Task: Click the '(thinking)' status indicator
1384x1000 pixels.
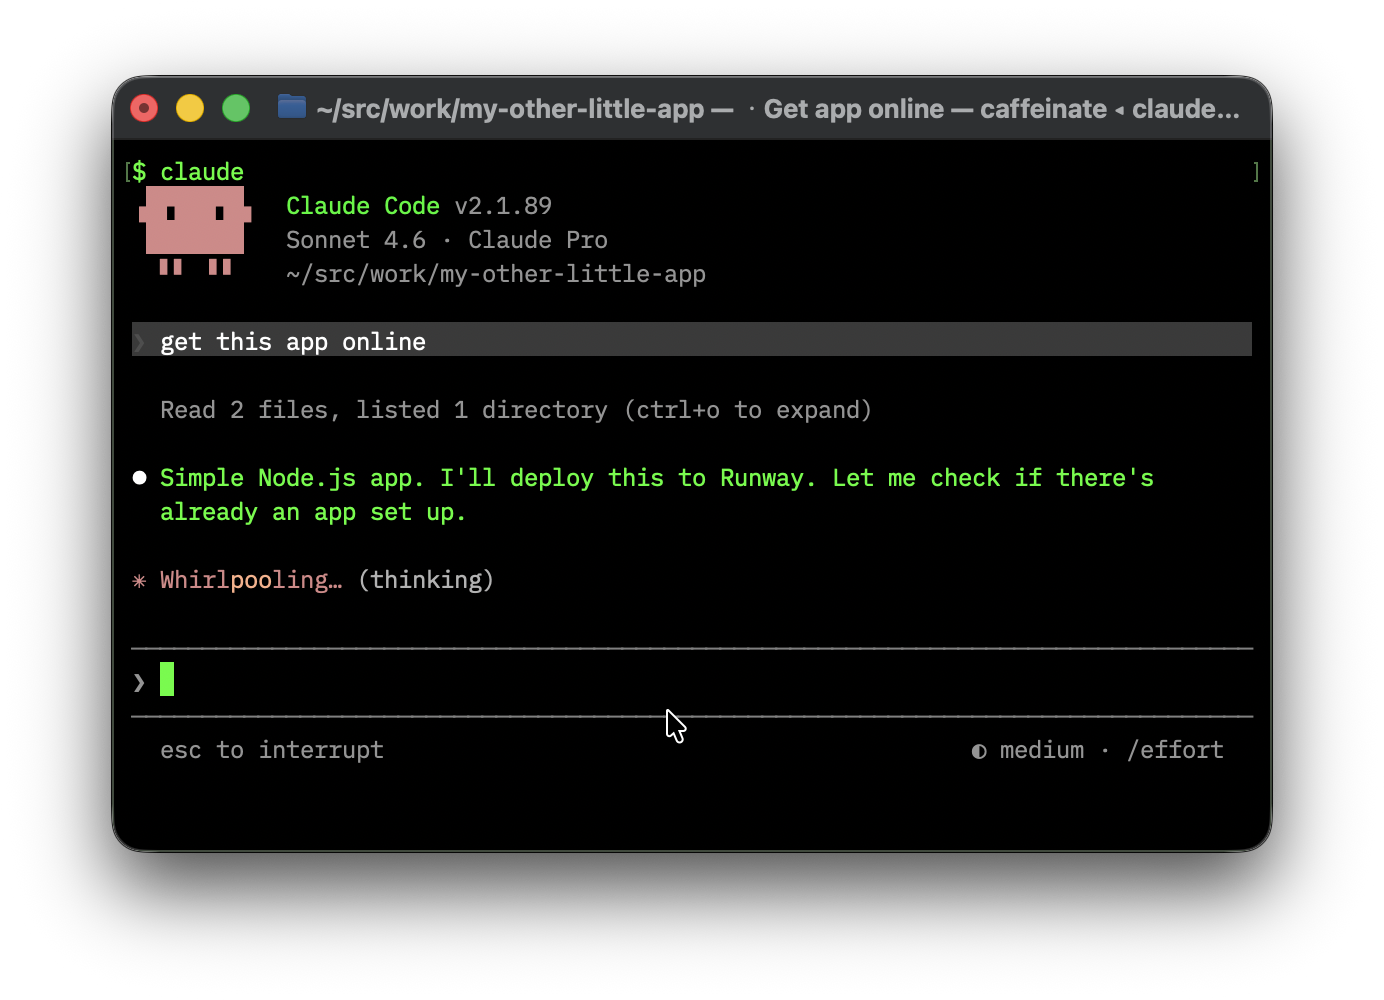Action: [x=426, y=580]
